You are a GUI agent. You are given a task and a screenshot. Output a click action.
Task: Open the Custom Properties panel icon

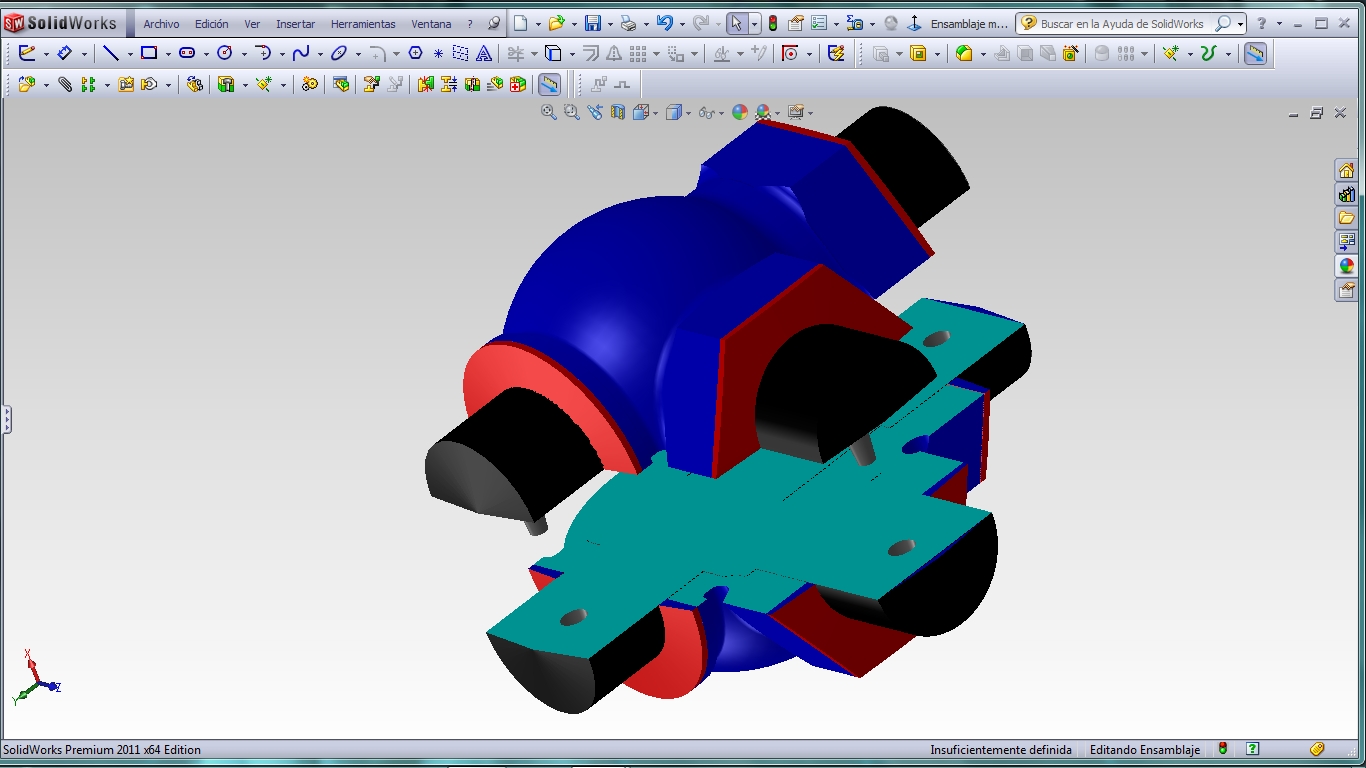coord(1347,290)
